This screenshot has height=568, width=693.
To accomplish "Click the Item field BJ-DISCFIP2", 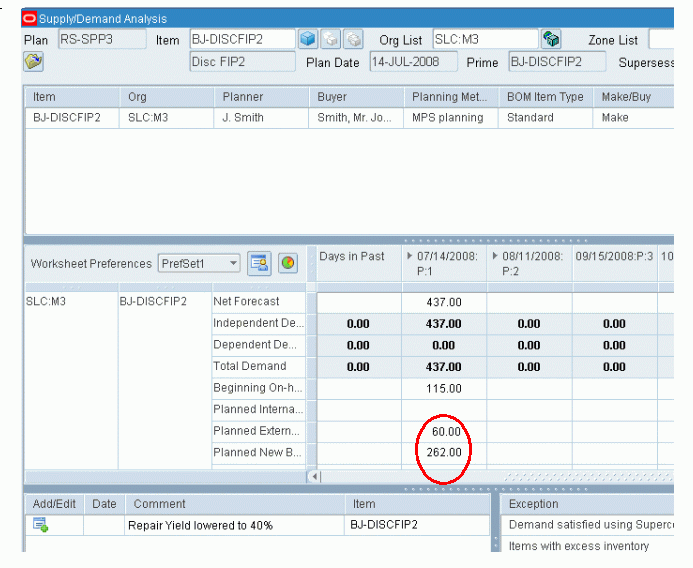I will pyautogui.click(x=243, y=39).
